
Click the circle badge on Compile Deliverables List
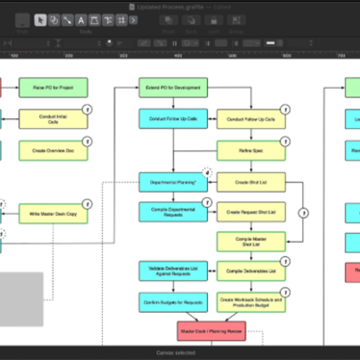(x=285, y=261)
